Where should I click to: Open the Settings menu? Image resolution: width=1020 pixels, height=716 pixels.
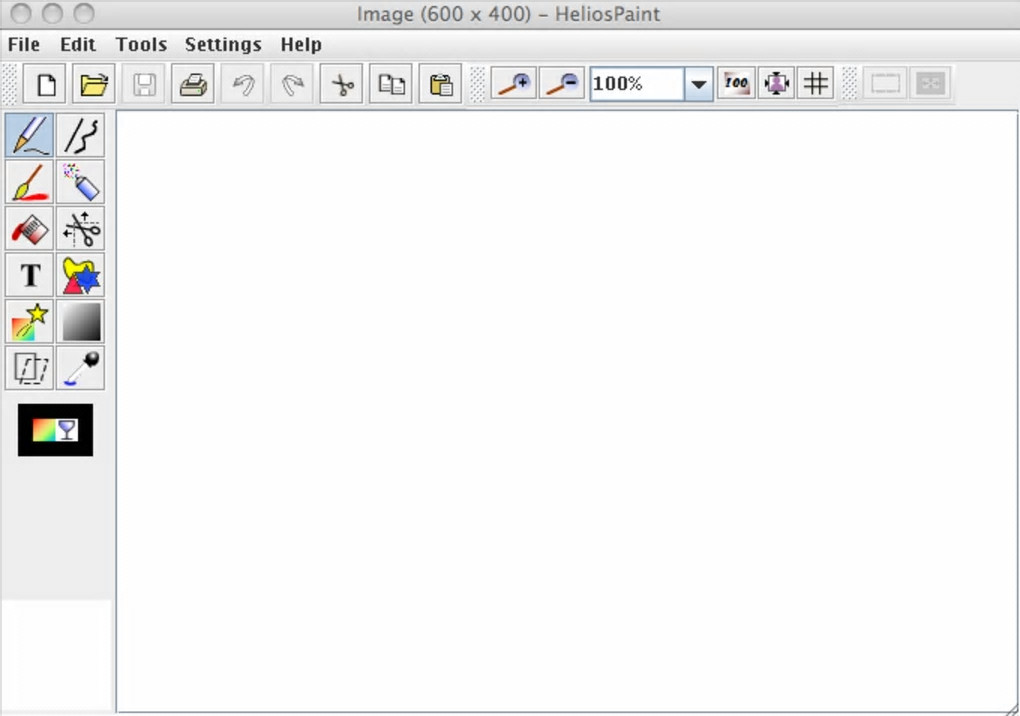(x=223, y=44)
